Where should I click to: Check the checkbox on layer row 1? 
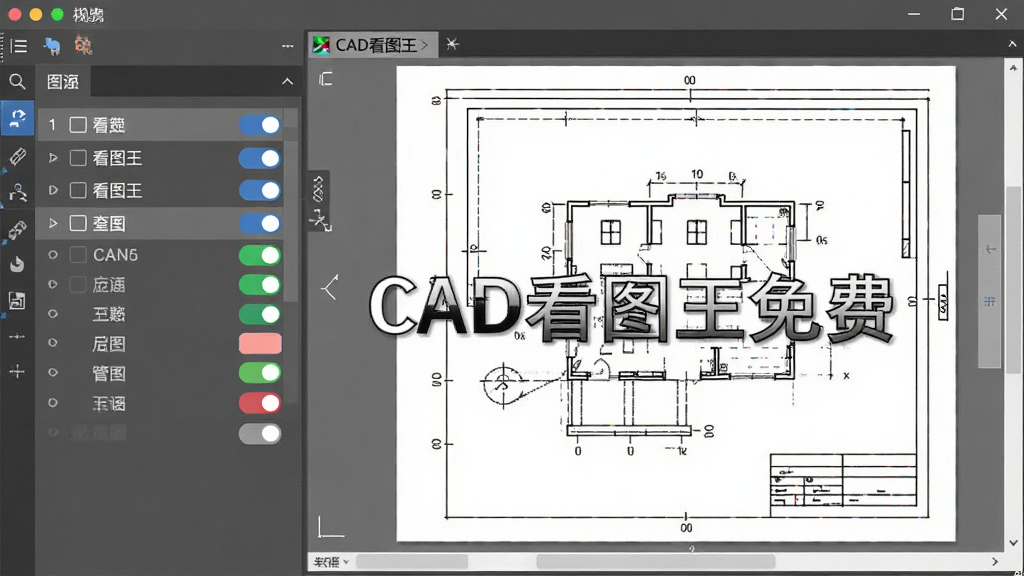pos(78,125)
